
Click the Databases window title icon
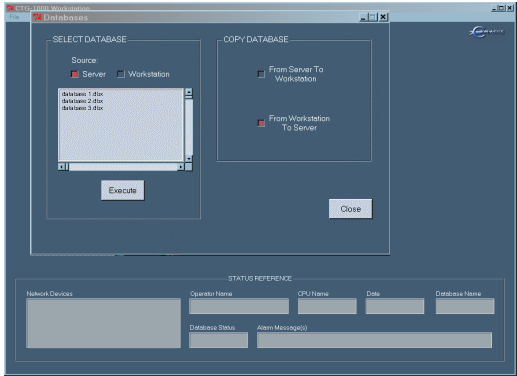(x=37, y=17)
